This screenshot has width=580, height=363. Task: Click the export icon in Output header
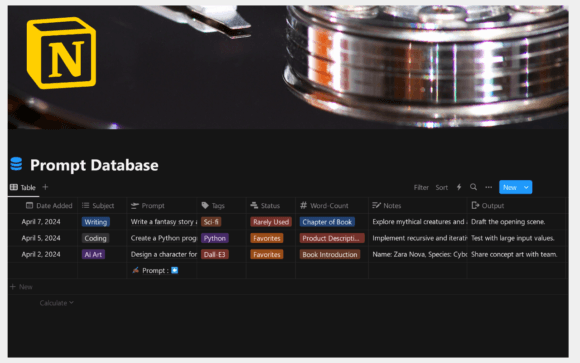click(x=475, y=205)
